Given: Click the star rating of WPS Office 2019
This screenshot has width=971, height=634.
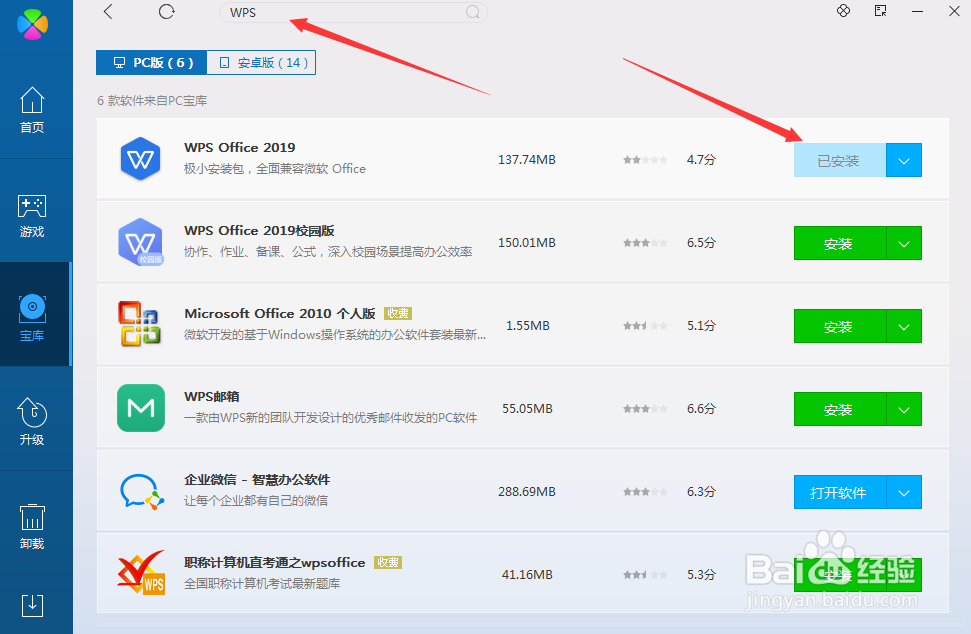Looking at the screenshot, I should [645, 160].
